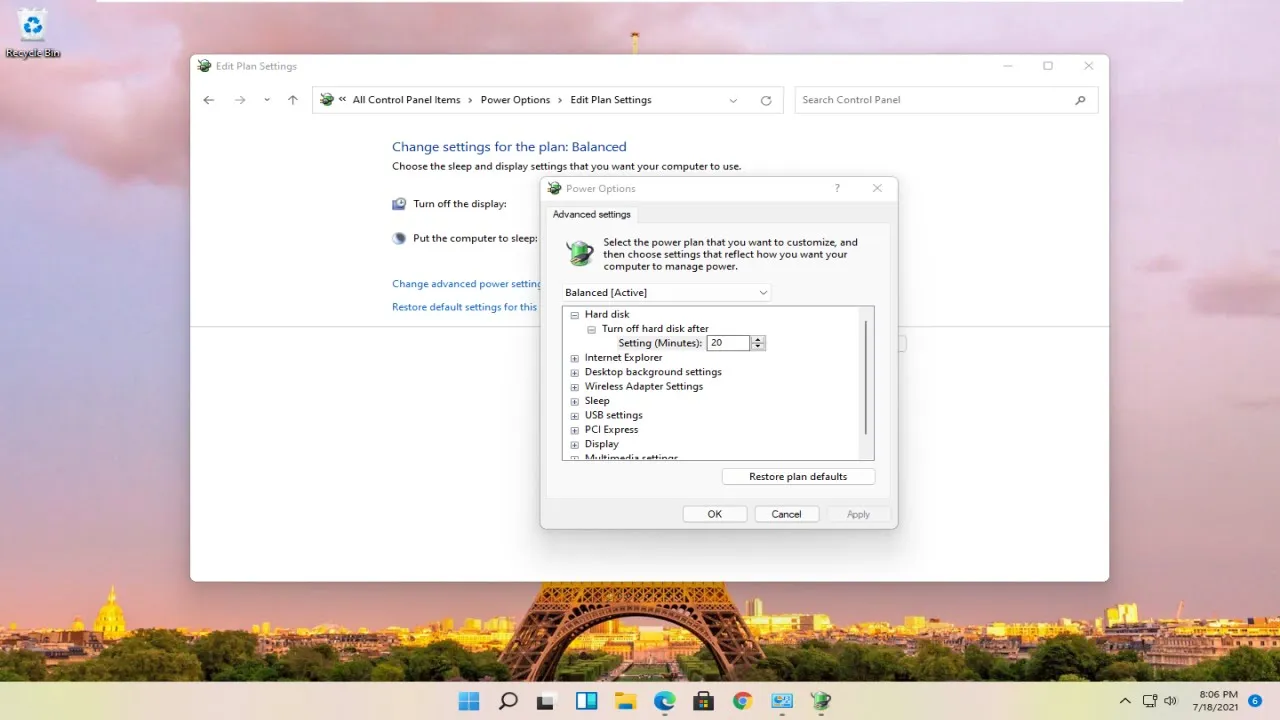1280x720 pixels.
Task: Select the Advanced settings tab
Action: [592, 214]
